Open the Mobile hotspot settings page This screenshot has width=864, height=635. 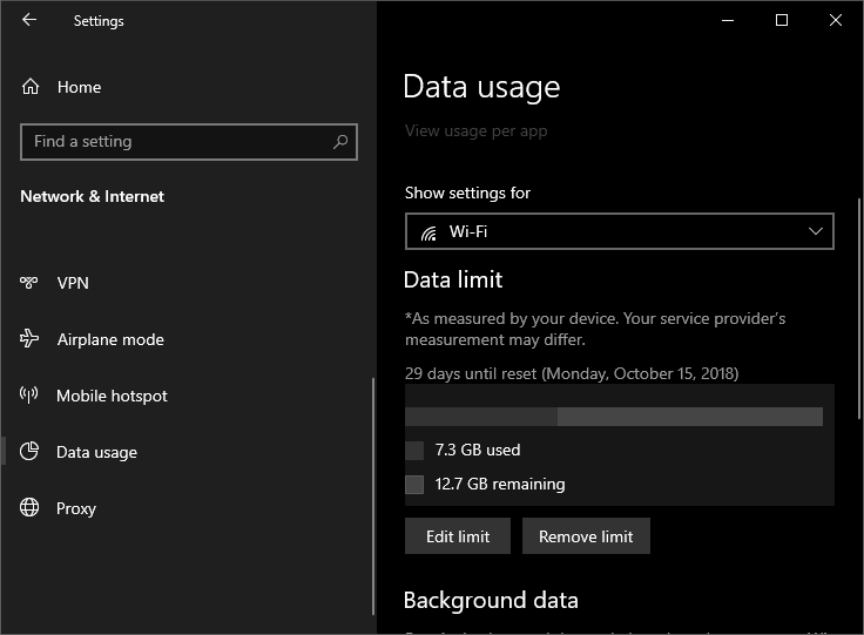pos(112,396)
